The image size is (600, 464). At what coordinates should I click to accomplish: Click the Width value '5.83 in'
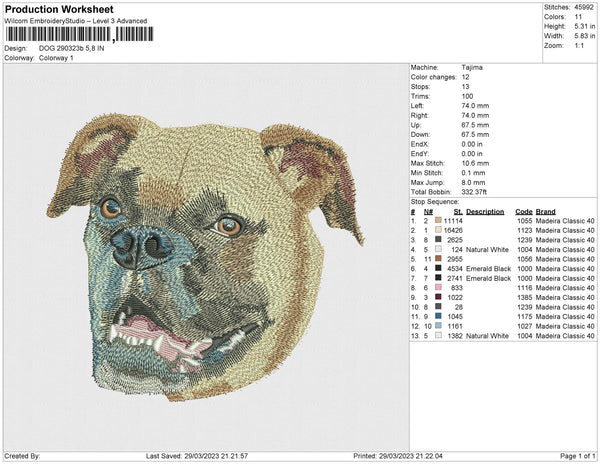click(x=585, y=36)
